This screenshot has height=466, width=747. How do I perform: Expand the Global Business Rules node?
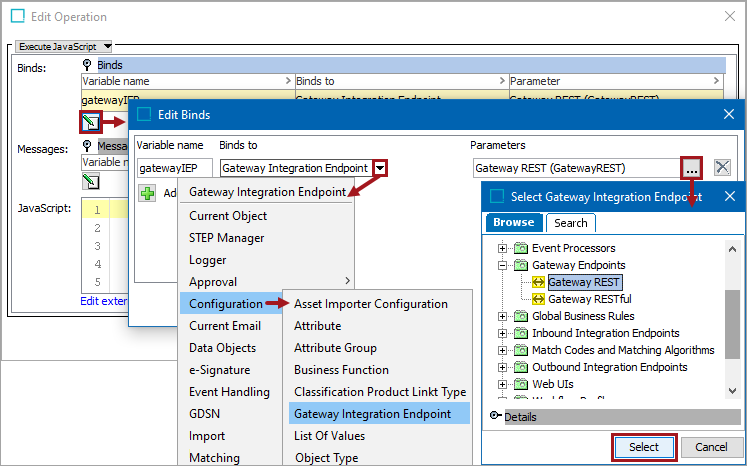coord(504,317)
